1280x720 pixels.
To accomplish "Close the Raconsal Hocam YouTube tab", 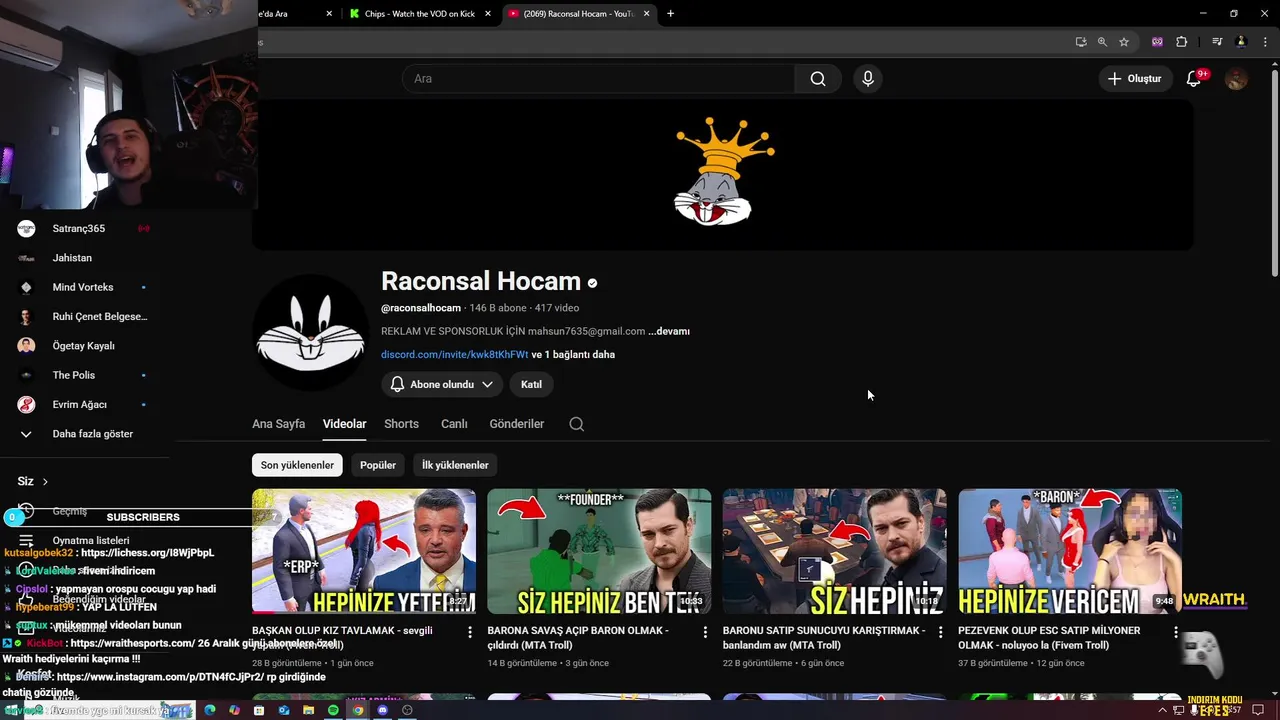I will pos(646,14).
